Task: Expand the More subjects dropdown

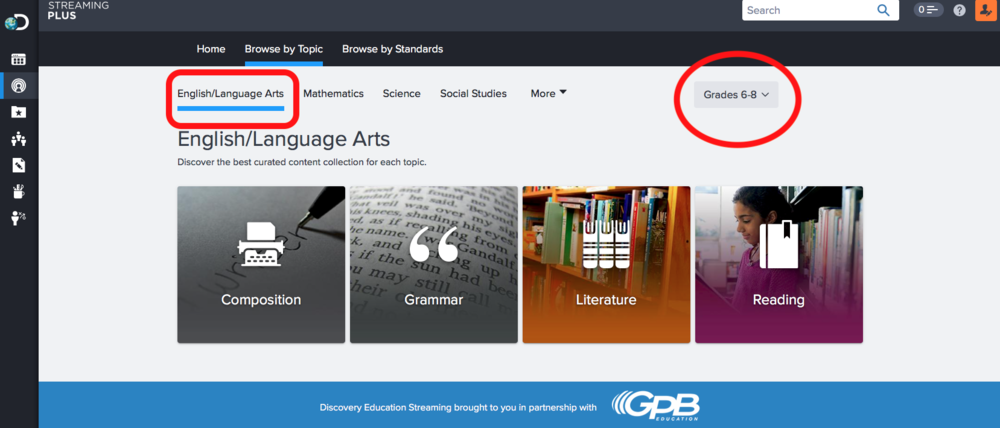Action: click(x=548, y=94)
